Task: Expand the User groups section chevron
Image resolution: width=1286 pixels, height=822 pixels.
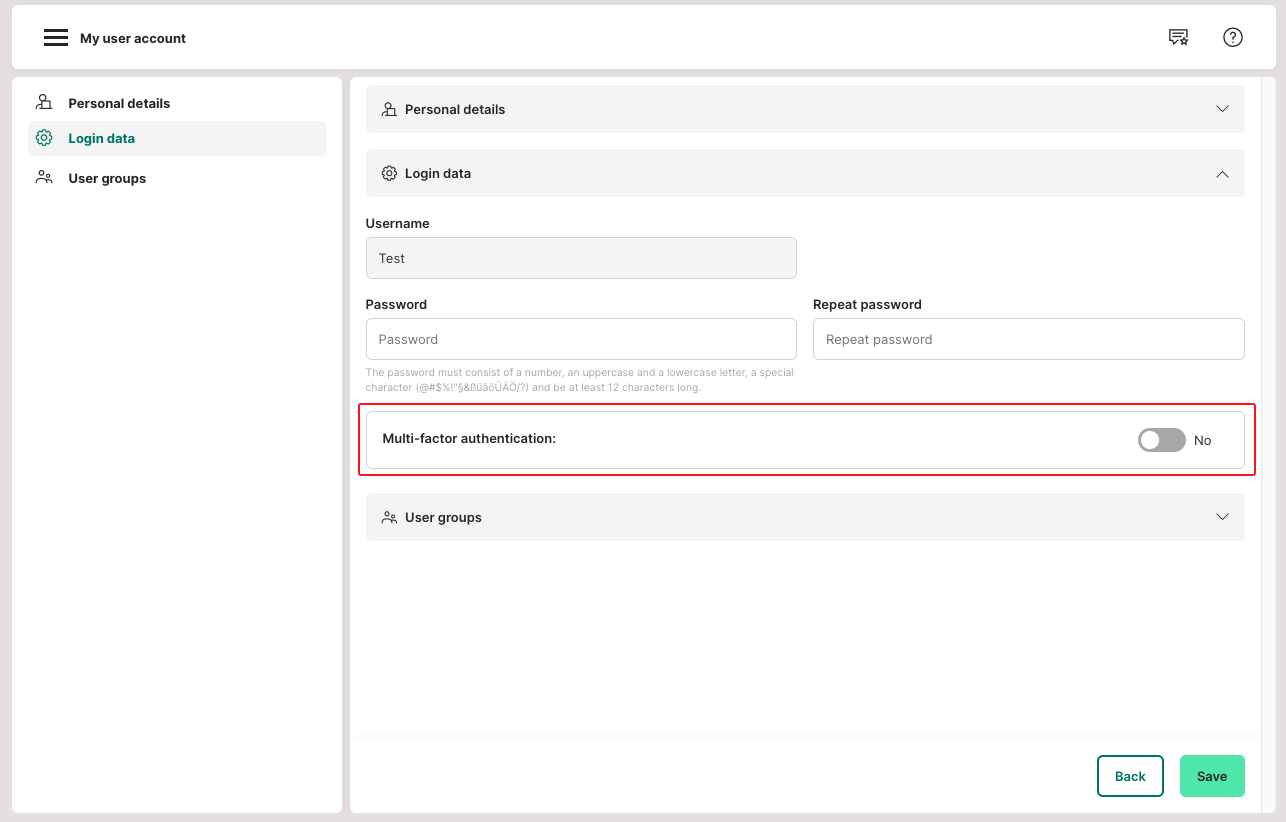Action: tap(1222, 517)
